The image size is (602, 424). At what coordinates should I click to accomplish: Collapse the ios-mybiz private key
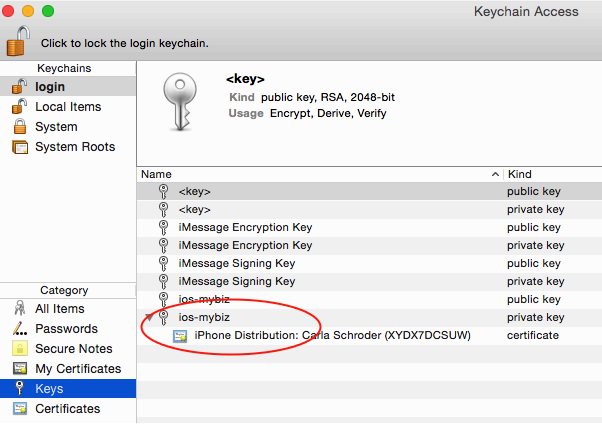point(149,317)
